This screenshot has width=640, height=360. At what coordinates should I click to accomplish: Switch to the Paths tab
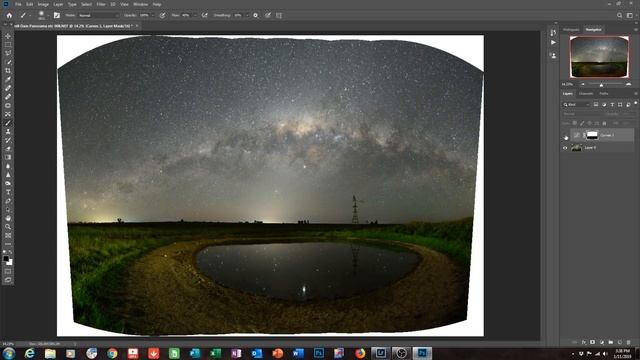click(x=604, y=94)
